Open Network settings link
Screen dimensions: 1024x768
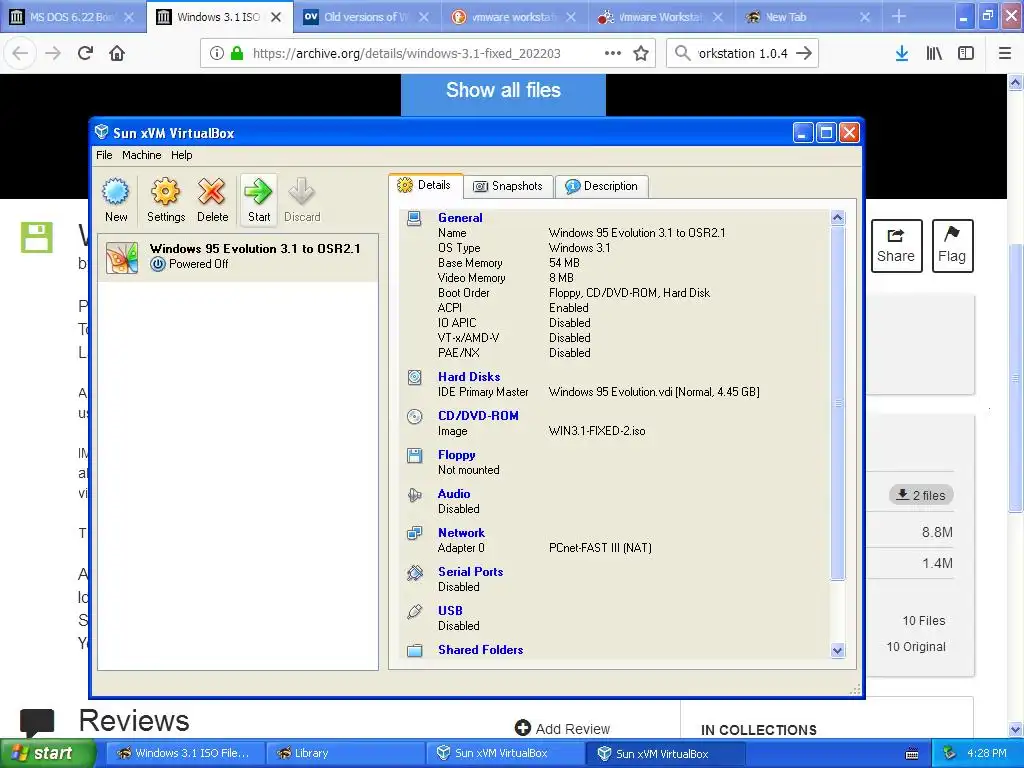click(x=461, y=532)
